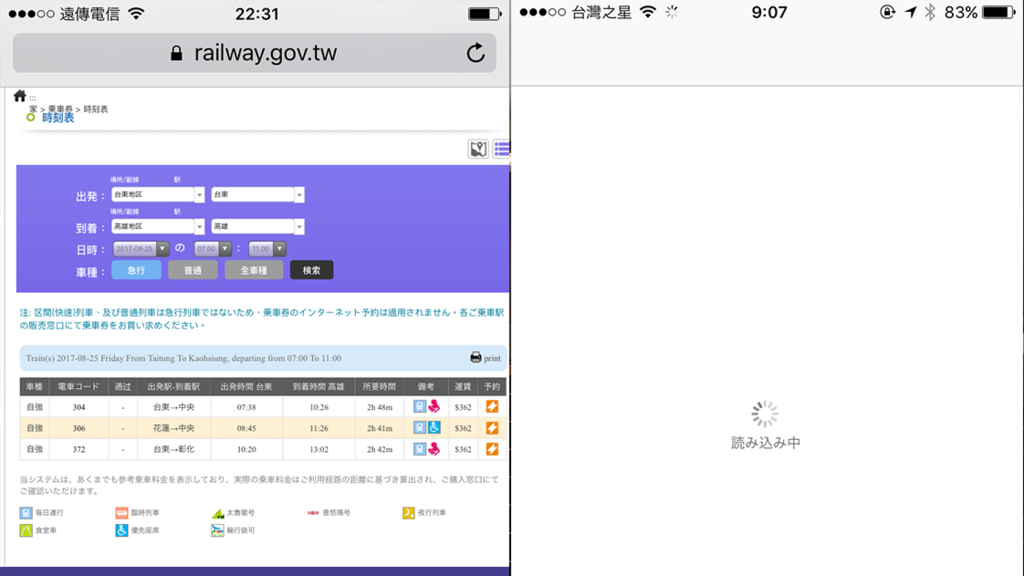
Task: Click train code 306
Action: tap(78, 428)
